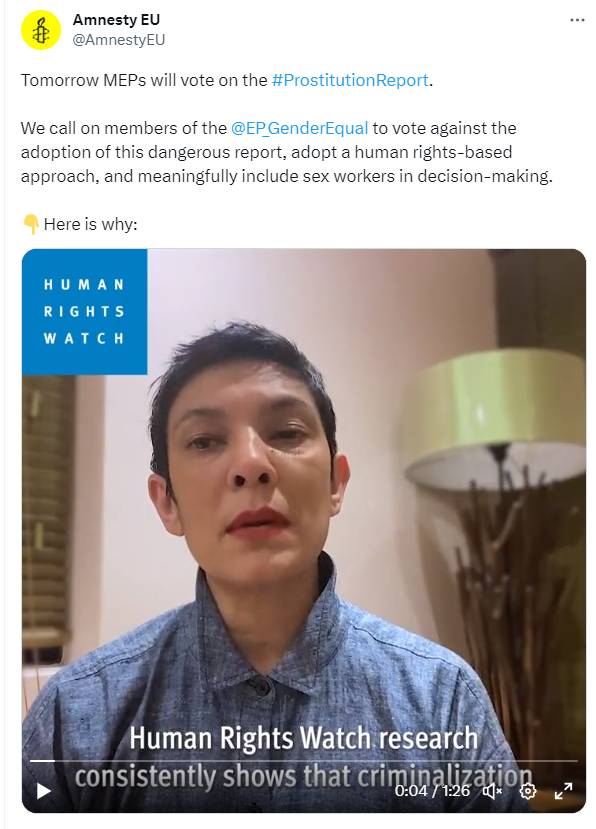Open the #ProstitutionReport hashtag
The height and width of the screenshot is (829, 596).
pos(350,80)
